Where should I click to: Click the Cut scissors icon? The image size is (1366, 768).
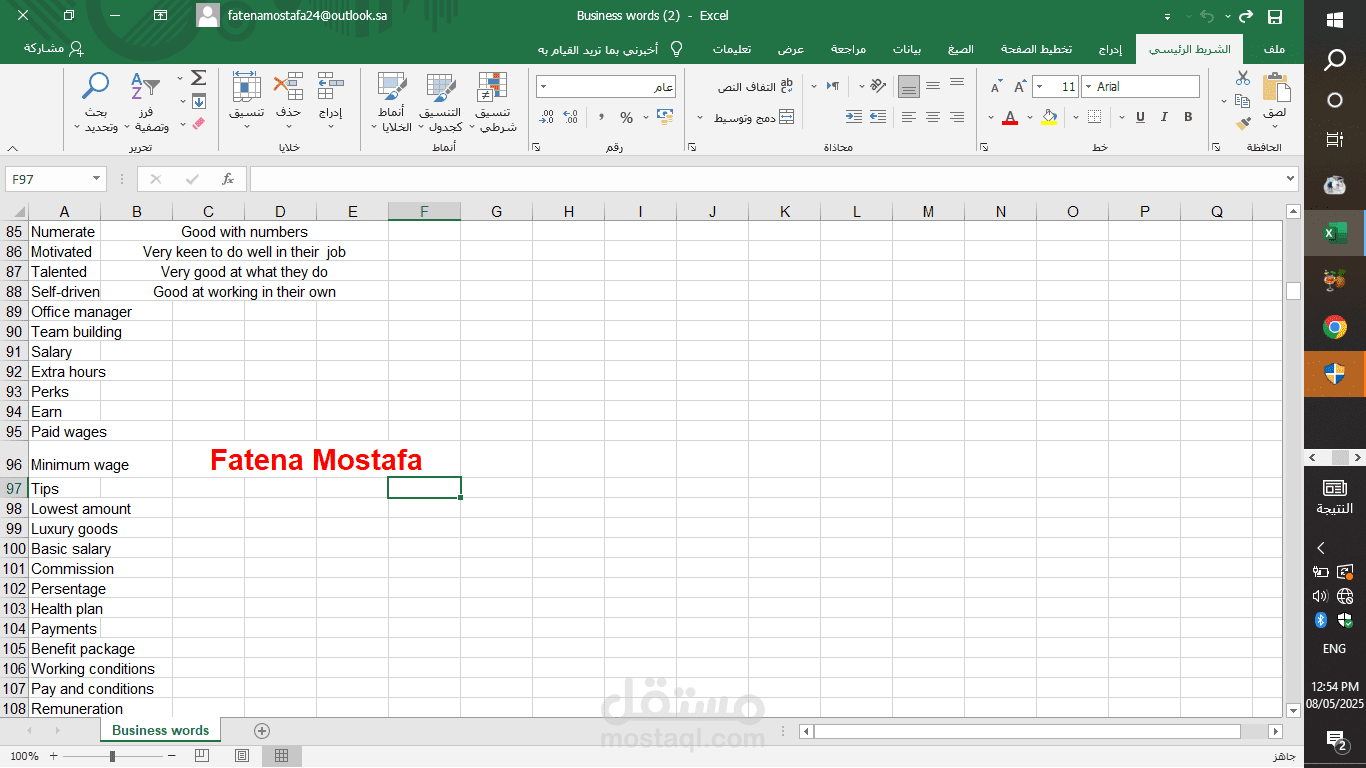(x=1243, y=78)
